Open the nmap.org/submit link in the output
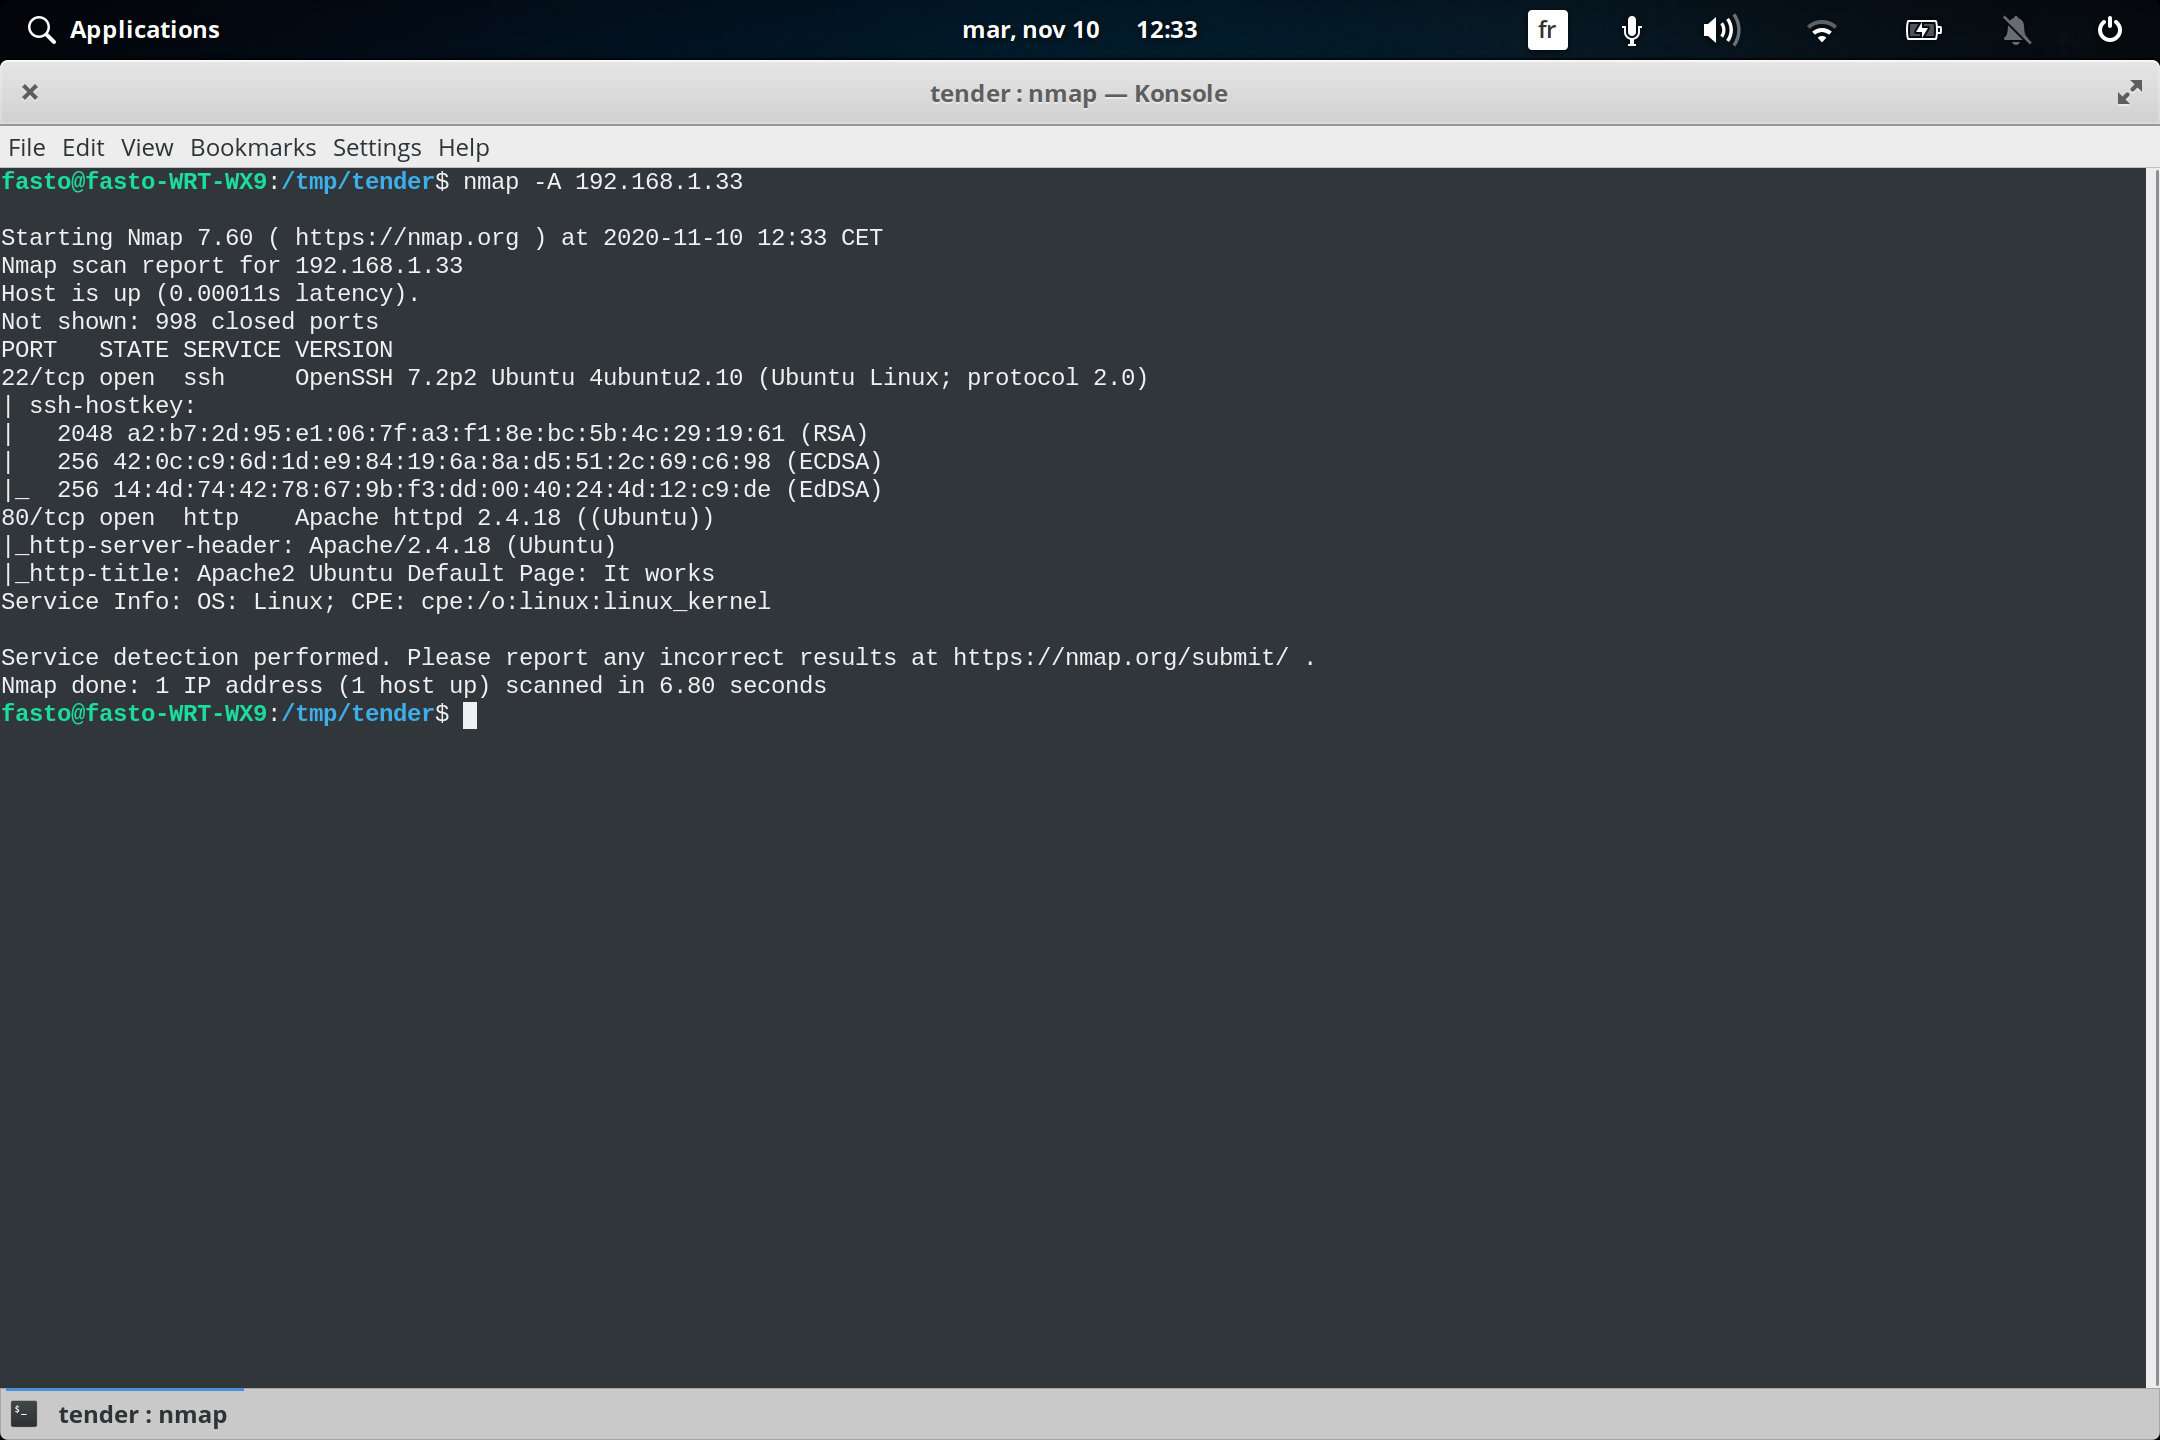This screenshot has height=1440, width=2160. pos(1120,657)
